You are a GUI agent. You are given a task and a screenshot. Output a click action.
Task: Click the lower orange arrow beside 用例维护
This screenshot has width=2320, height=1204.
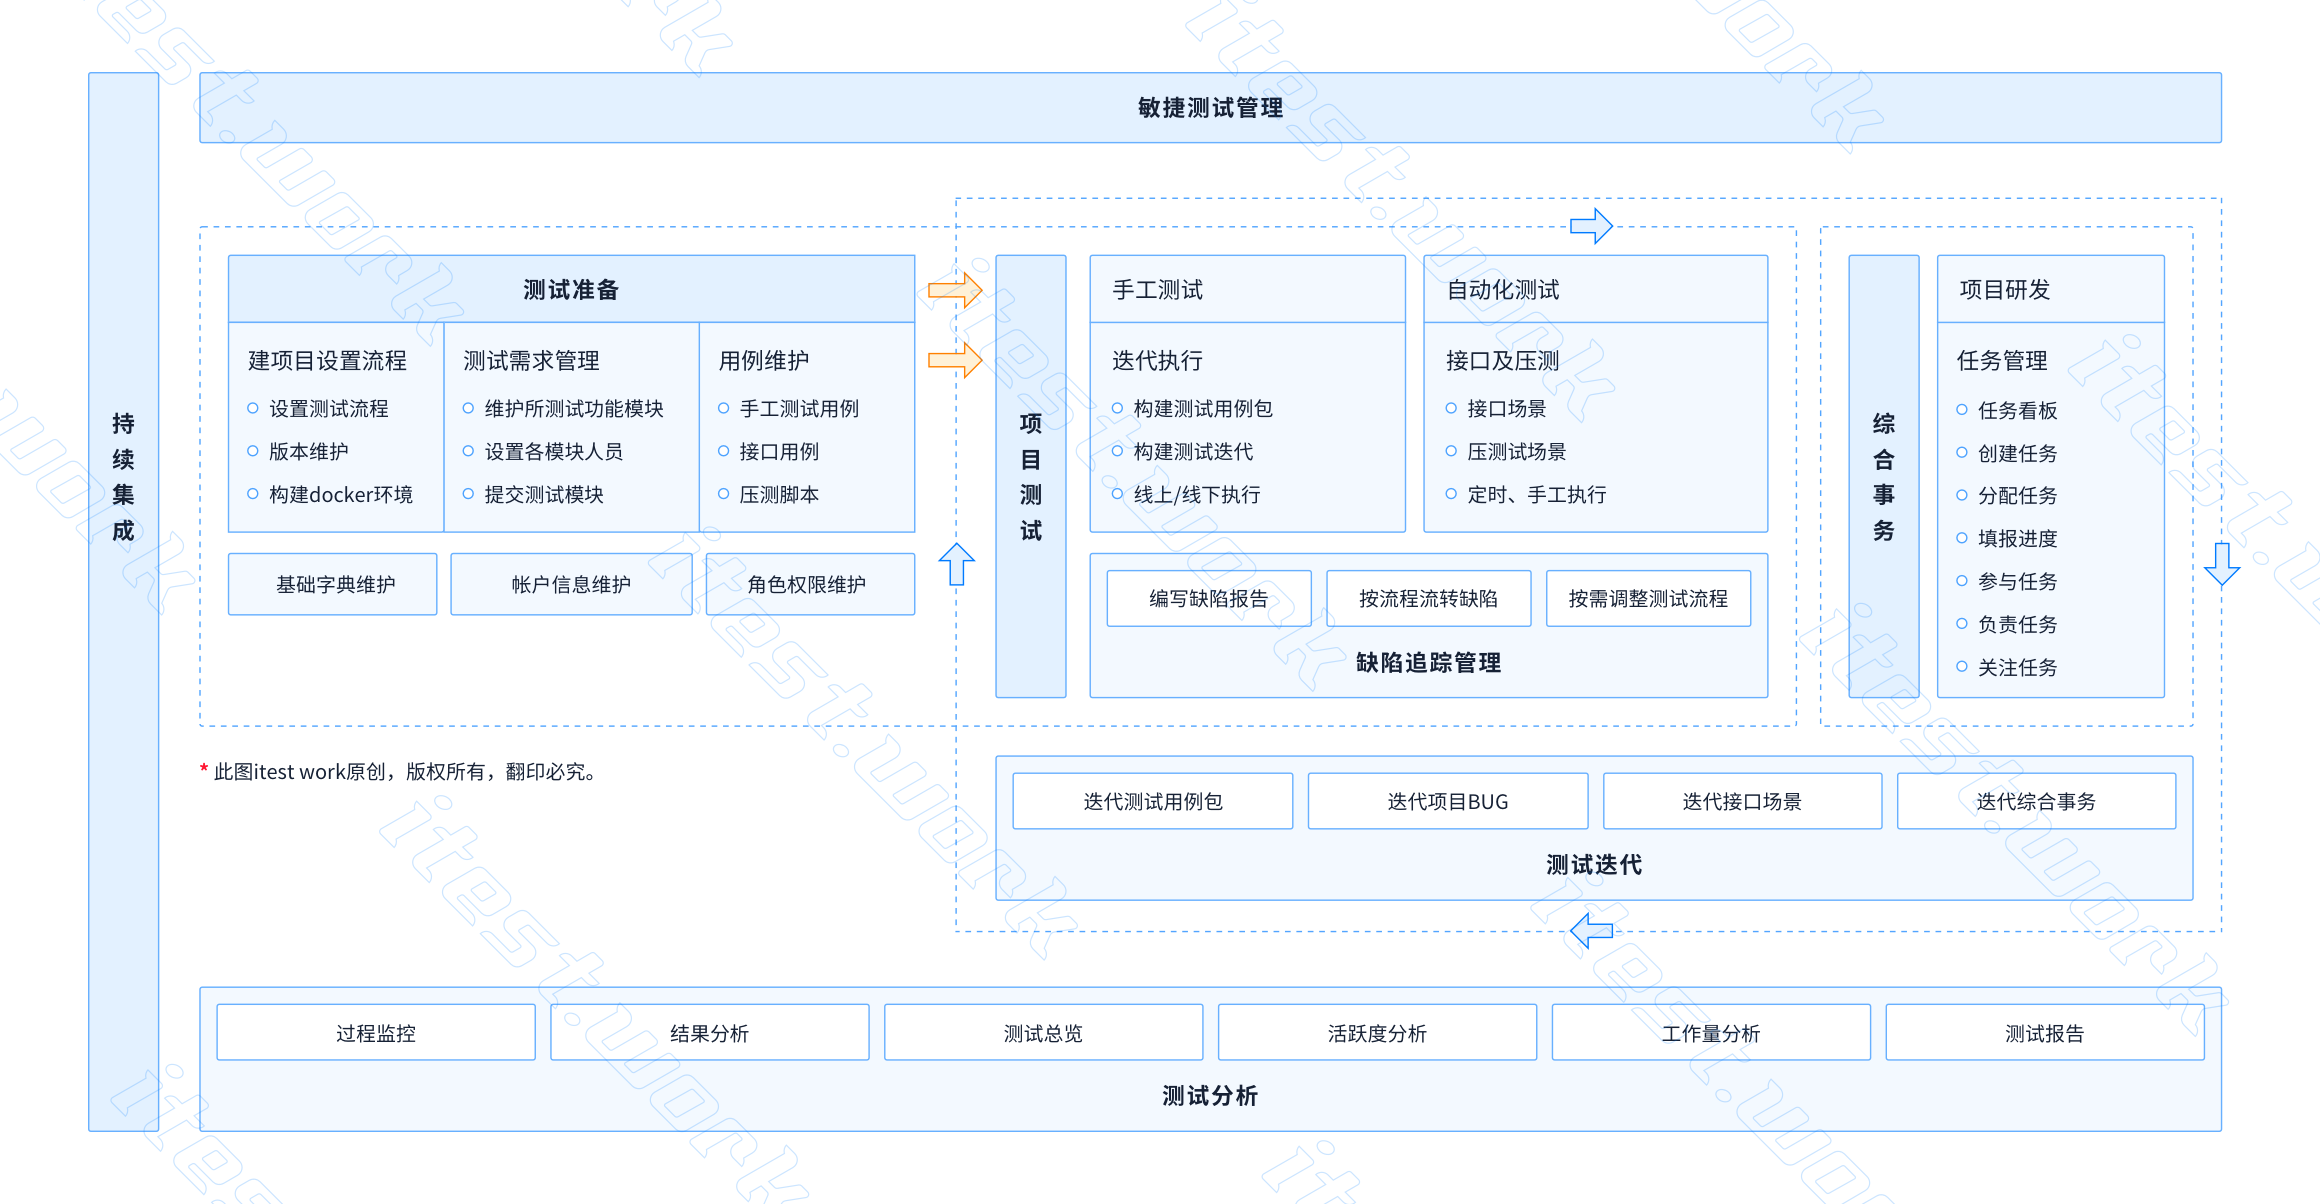(954, 360)
